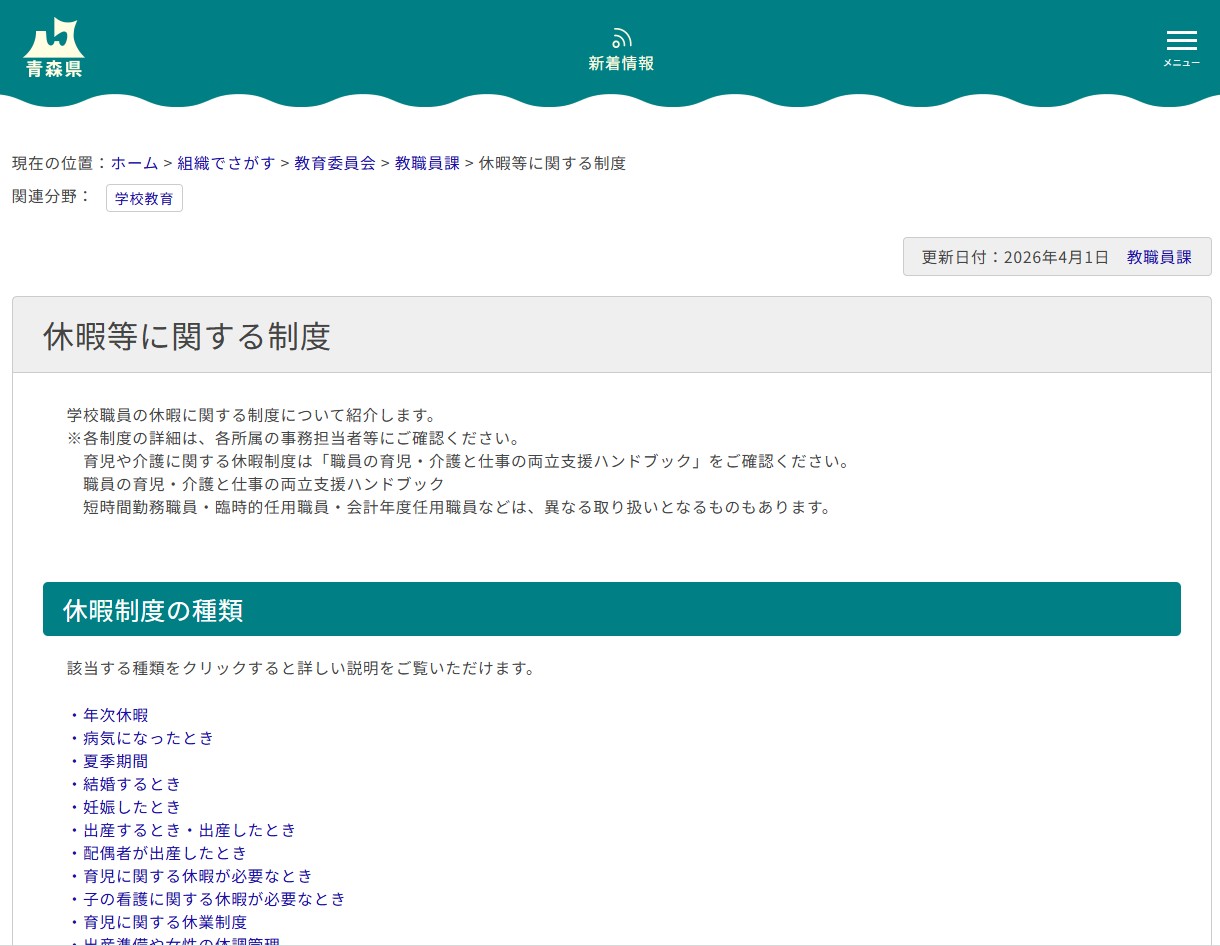Open the 組織でさがす breadcrumb link

click(226, 163)
